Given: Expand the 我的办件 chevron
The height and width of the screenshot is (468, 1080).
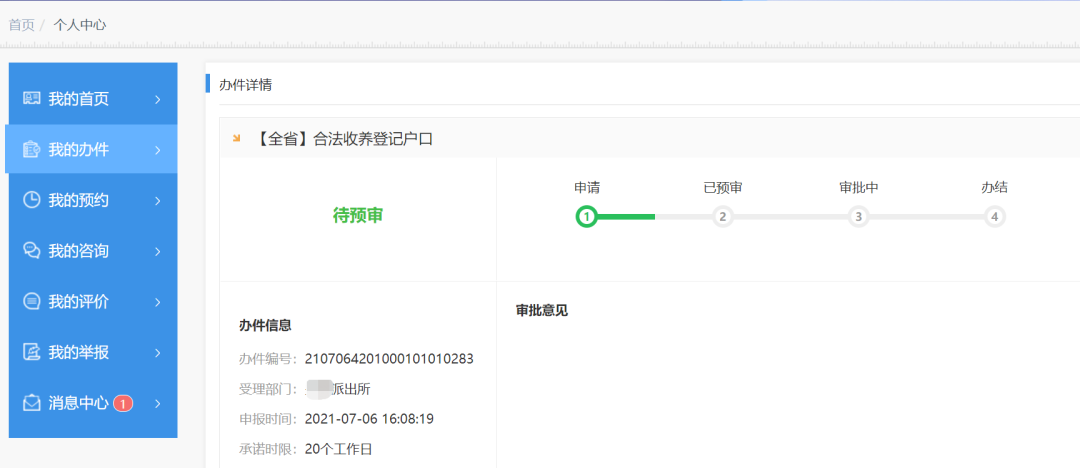Looking at the screenshot, I should (x=158, y=150).
